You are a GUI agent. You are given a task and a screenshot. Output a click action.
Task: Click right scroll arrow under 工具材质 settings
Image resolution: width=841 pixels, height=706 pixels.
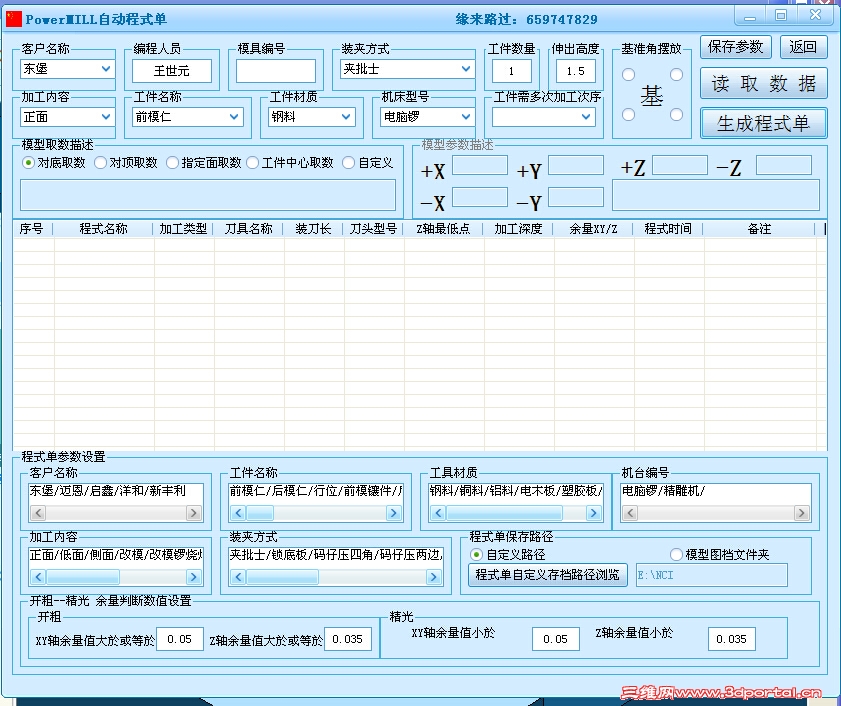pos(593,513)
